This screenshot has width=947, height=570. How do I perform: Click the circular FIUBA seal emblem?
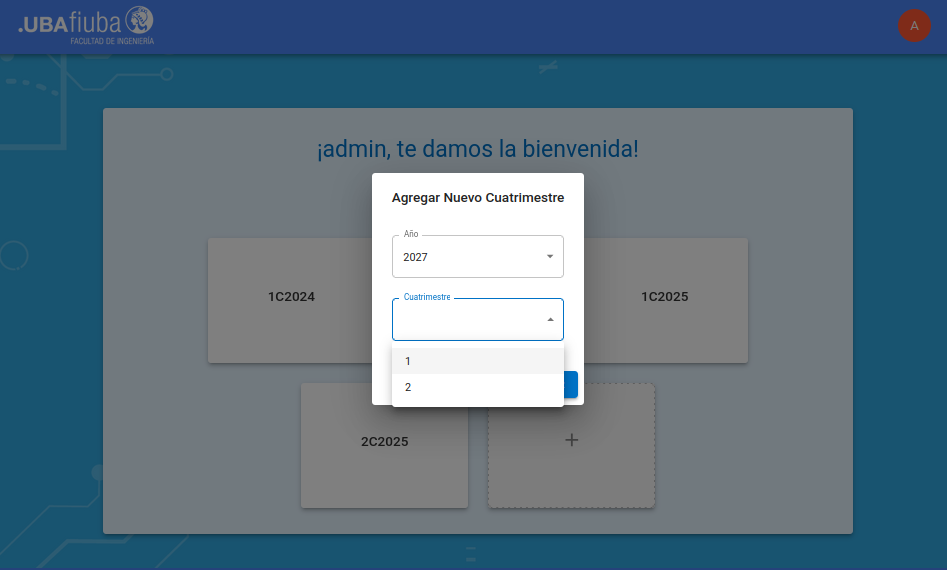coord(140,19)
